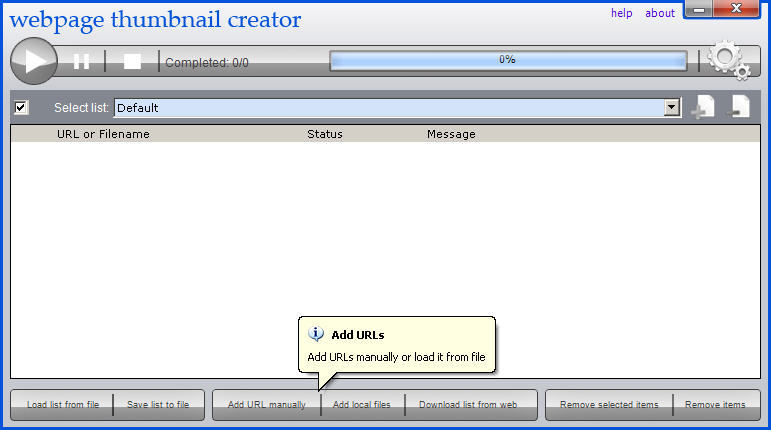Screen dimensions: 771x430
Task: Click Download list from web
Action: click(468, 405)
